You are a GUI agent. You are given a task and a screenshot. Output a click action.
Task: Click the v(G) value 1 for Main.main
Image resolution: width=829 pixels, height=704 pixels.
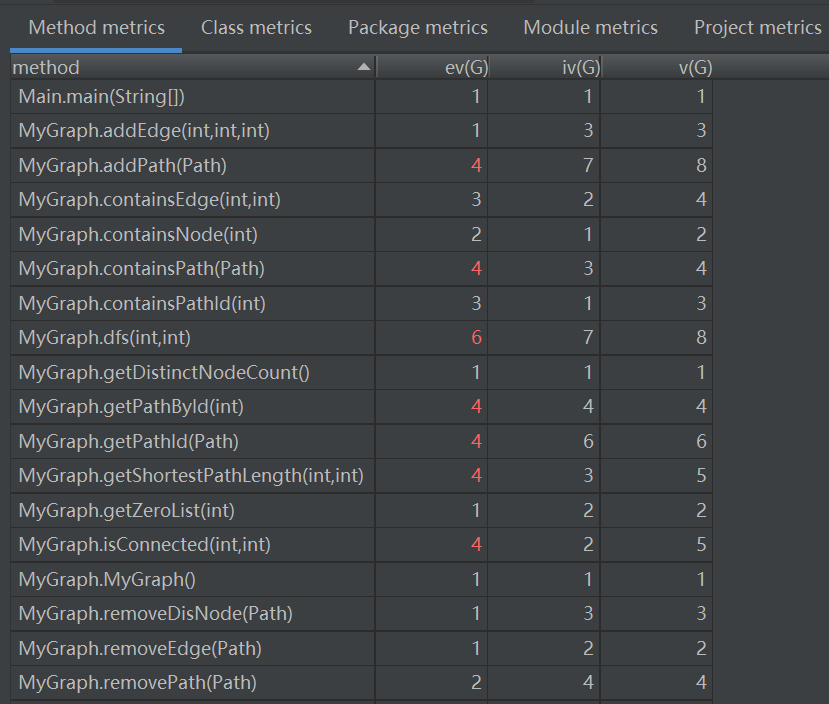[x=701, y=96]
